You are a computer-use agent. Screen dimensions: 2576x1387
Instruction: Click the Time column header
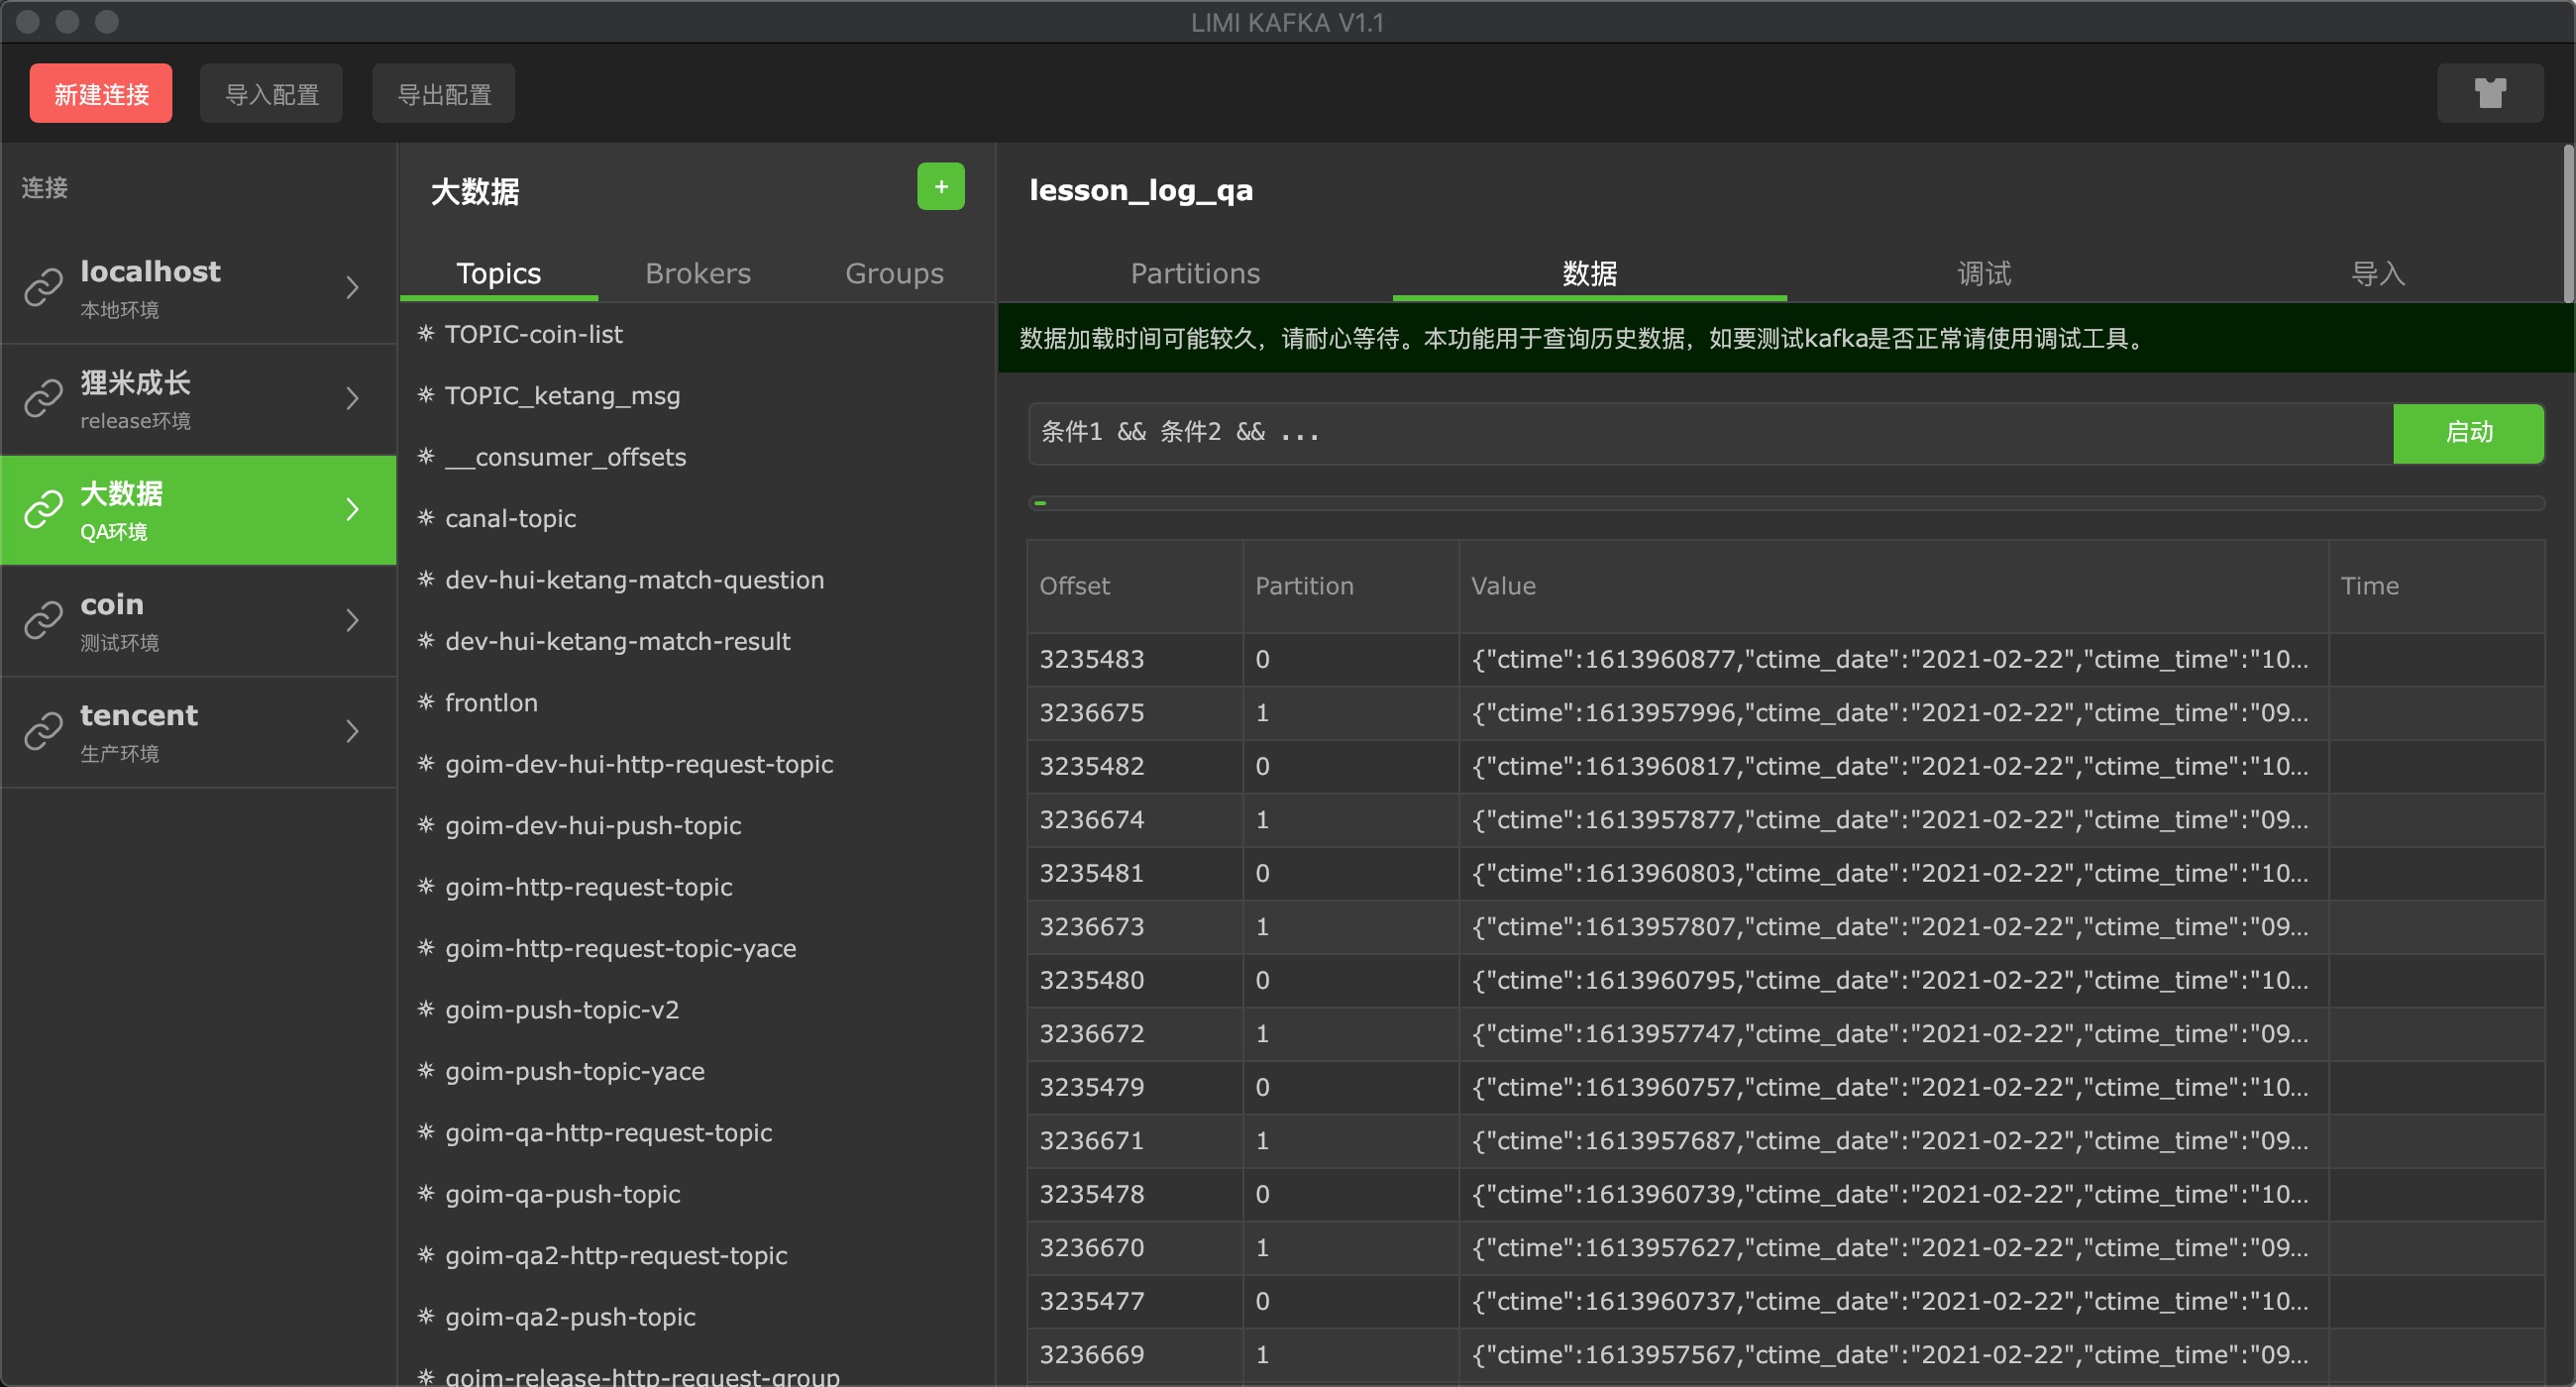coord(2437,586)
